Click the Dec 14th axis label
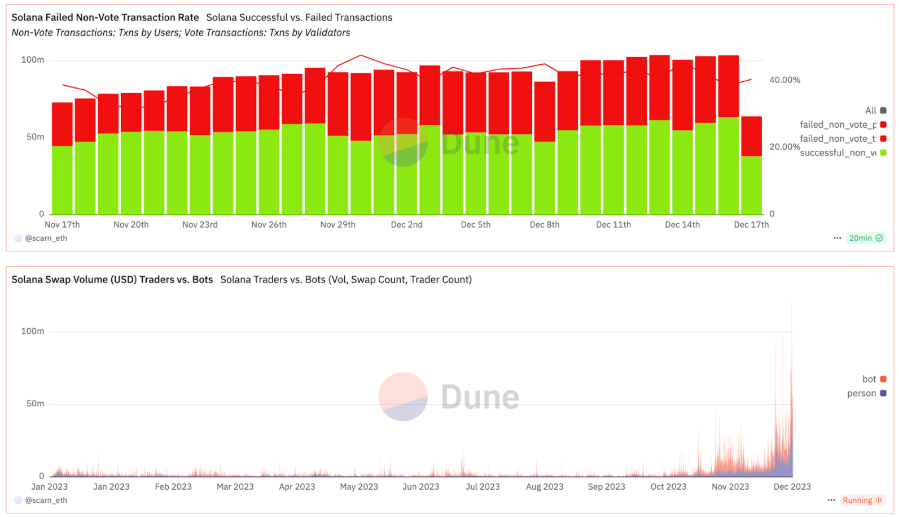The width and height of the screenshot is (899, 517). 682,225
